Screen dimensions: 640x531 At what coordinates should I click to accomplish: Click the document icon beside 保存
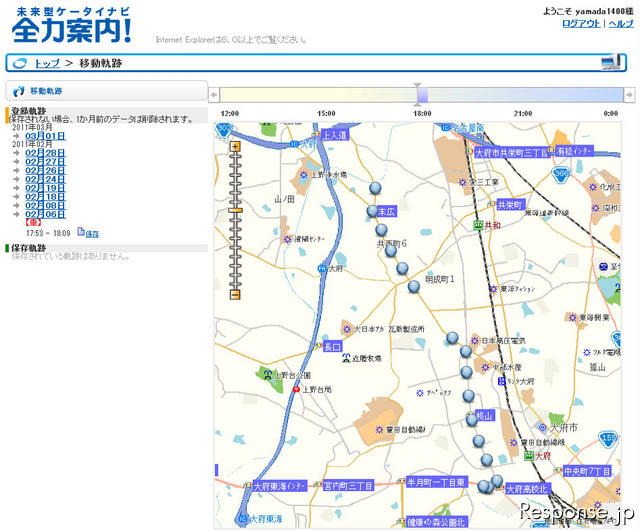[x=81, y=232]
